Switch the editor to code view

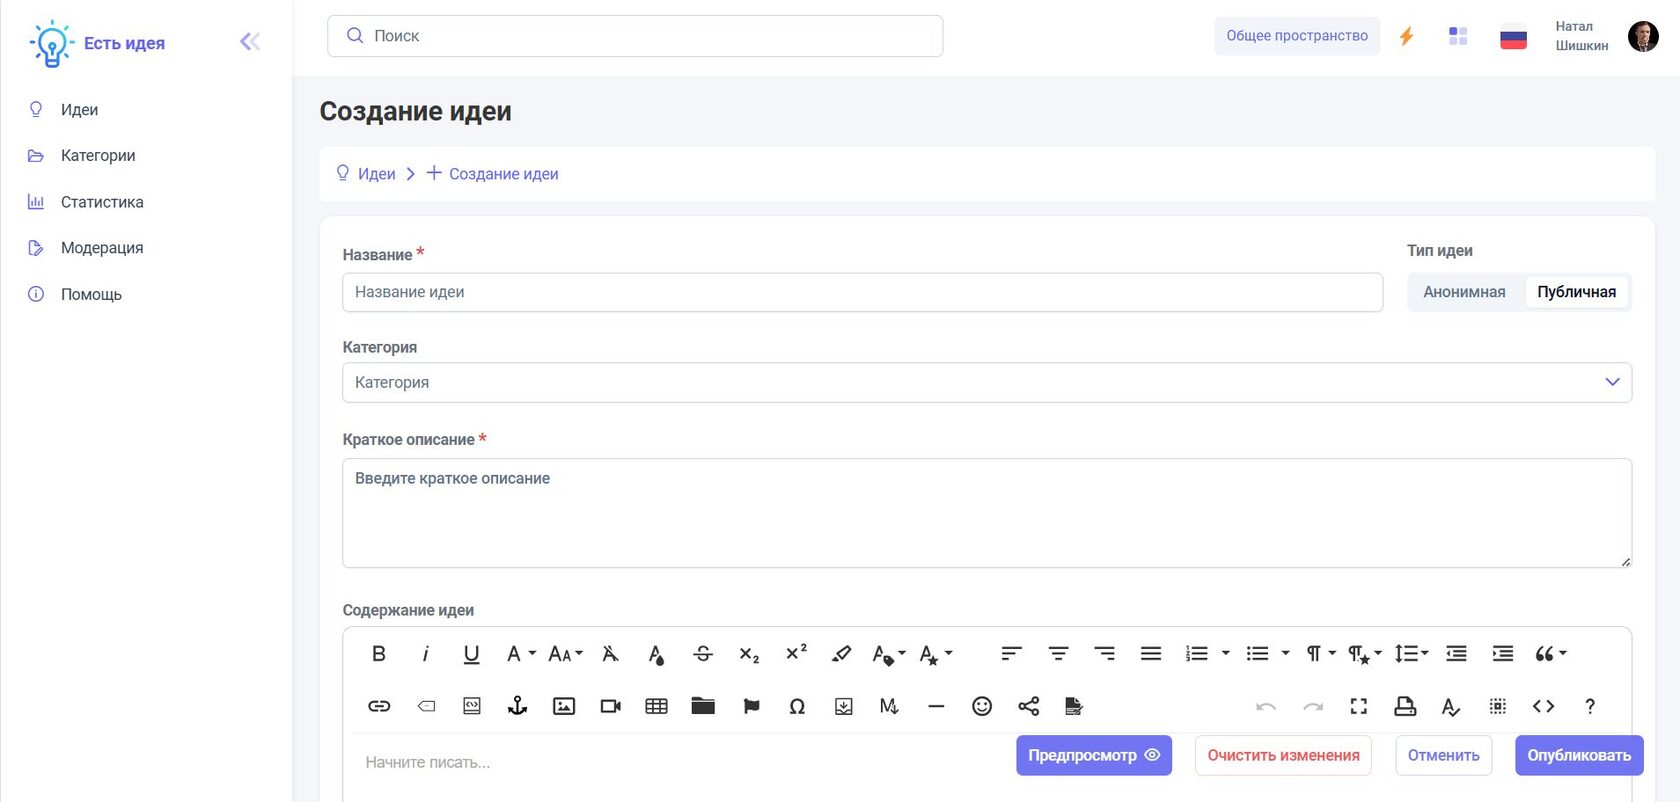pyautogui.click(x=1544, y=706)
